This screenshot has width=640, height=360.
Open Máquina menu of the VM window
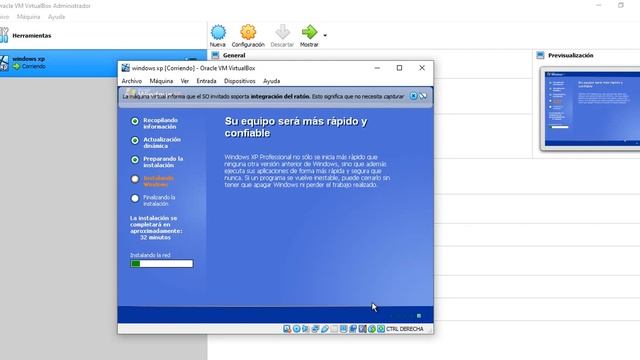pyautogui.click(x=161, y=81)
